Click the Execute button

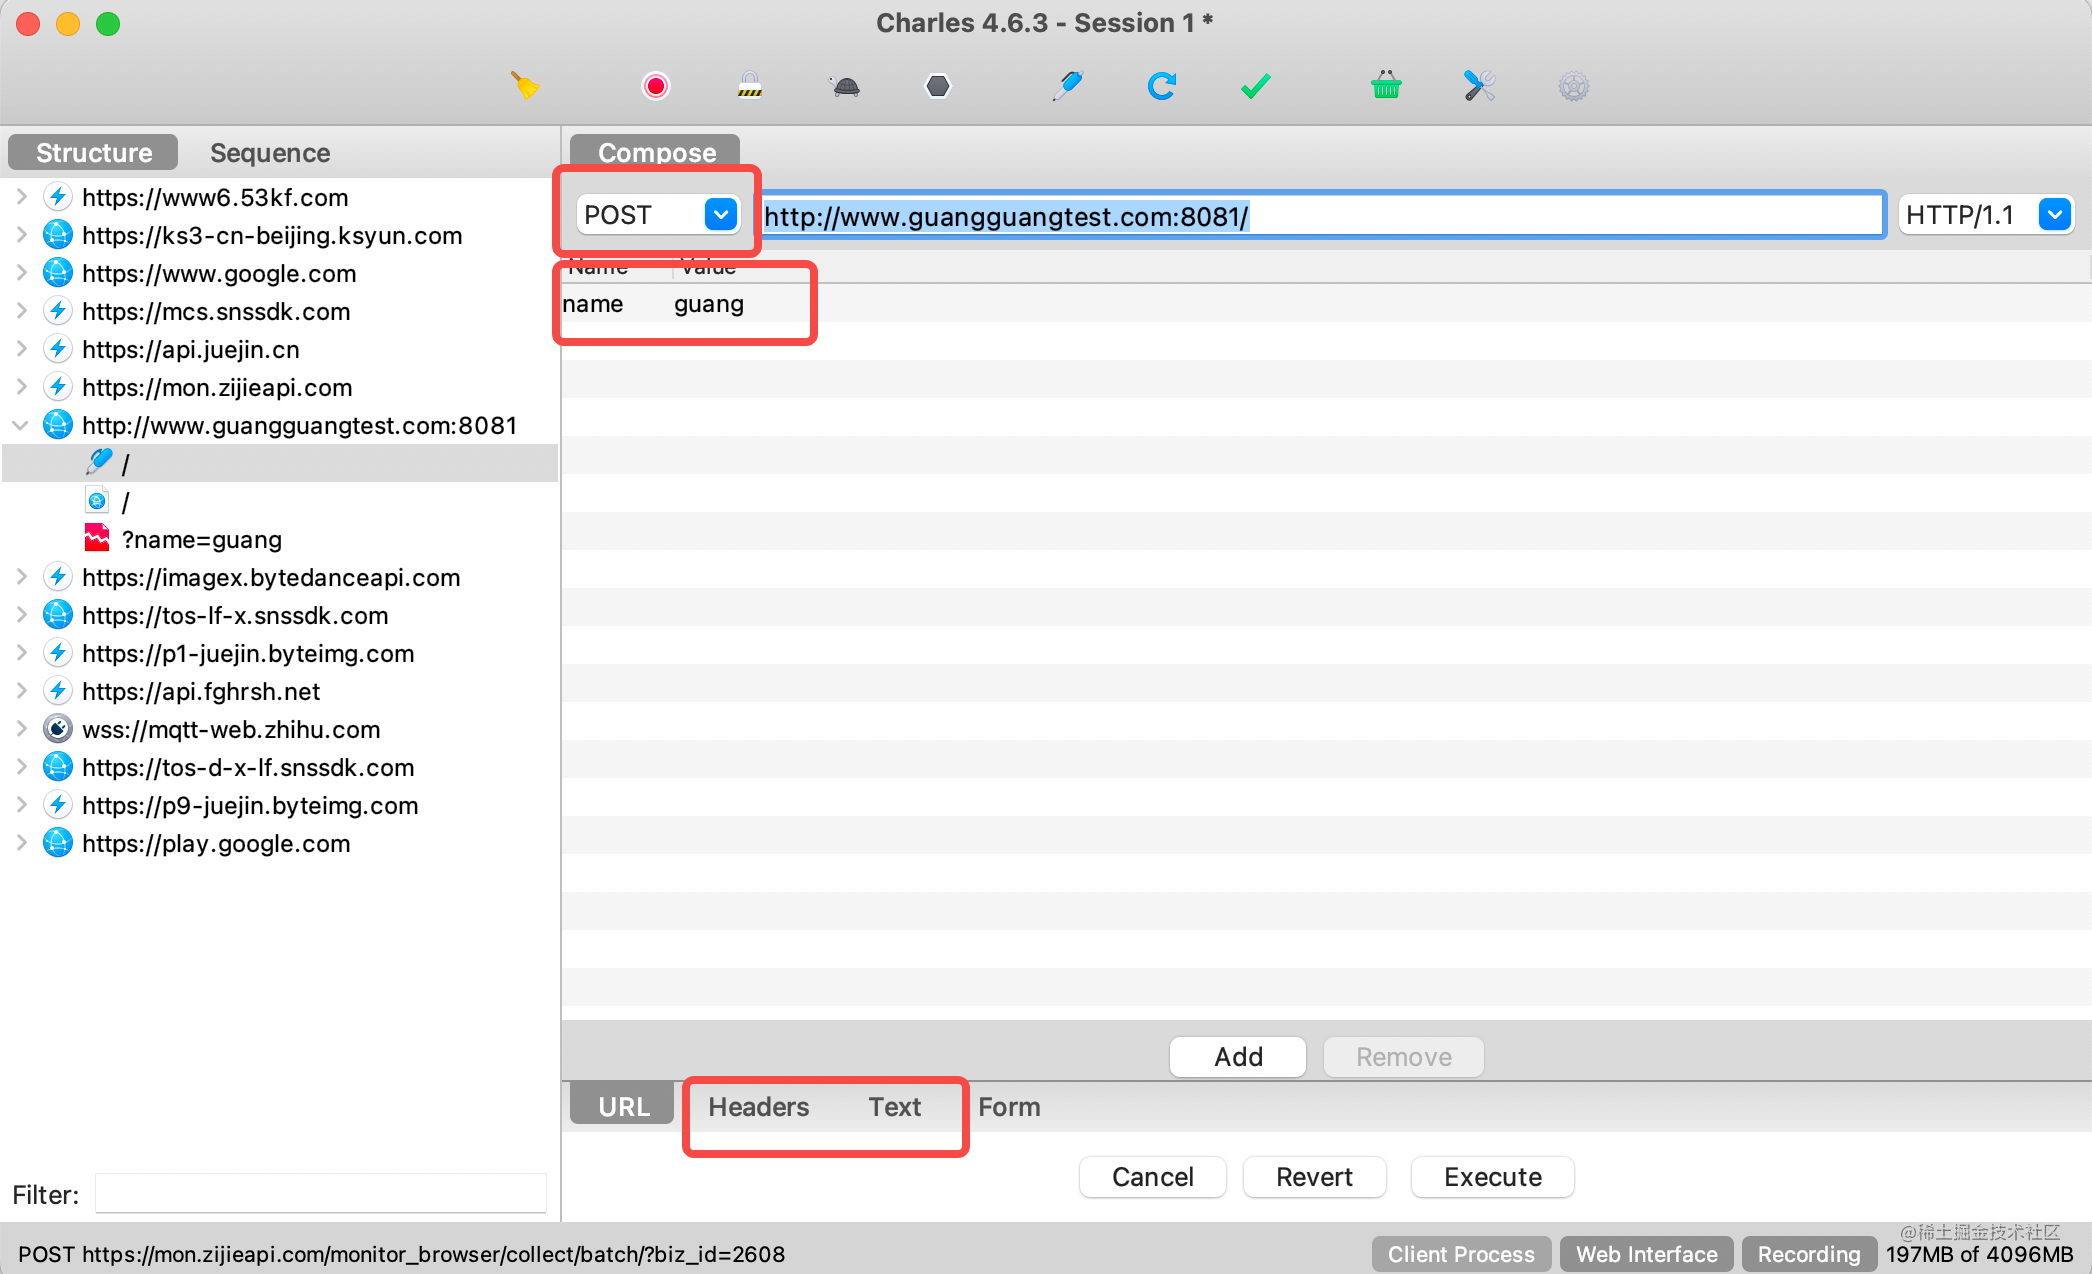pyautogui.click(x=1492, y=1177)
